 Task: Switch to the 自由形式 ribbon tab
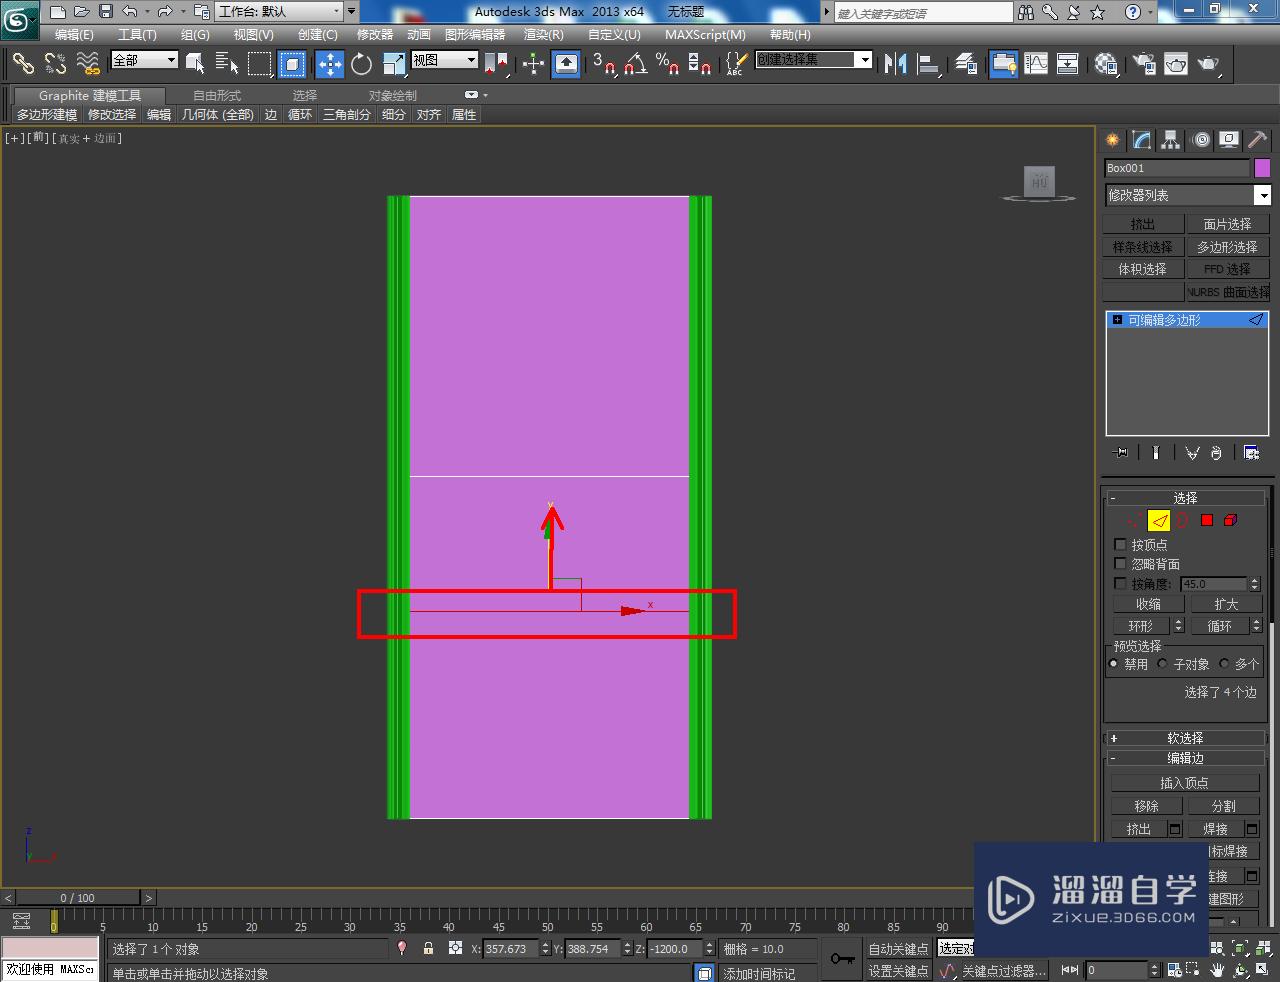(217, 95)
